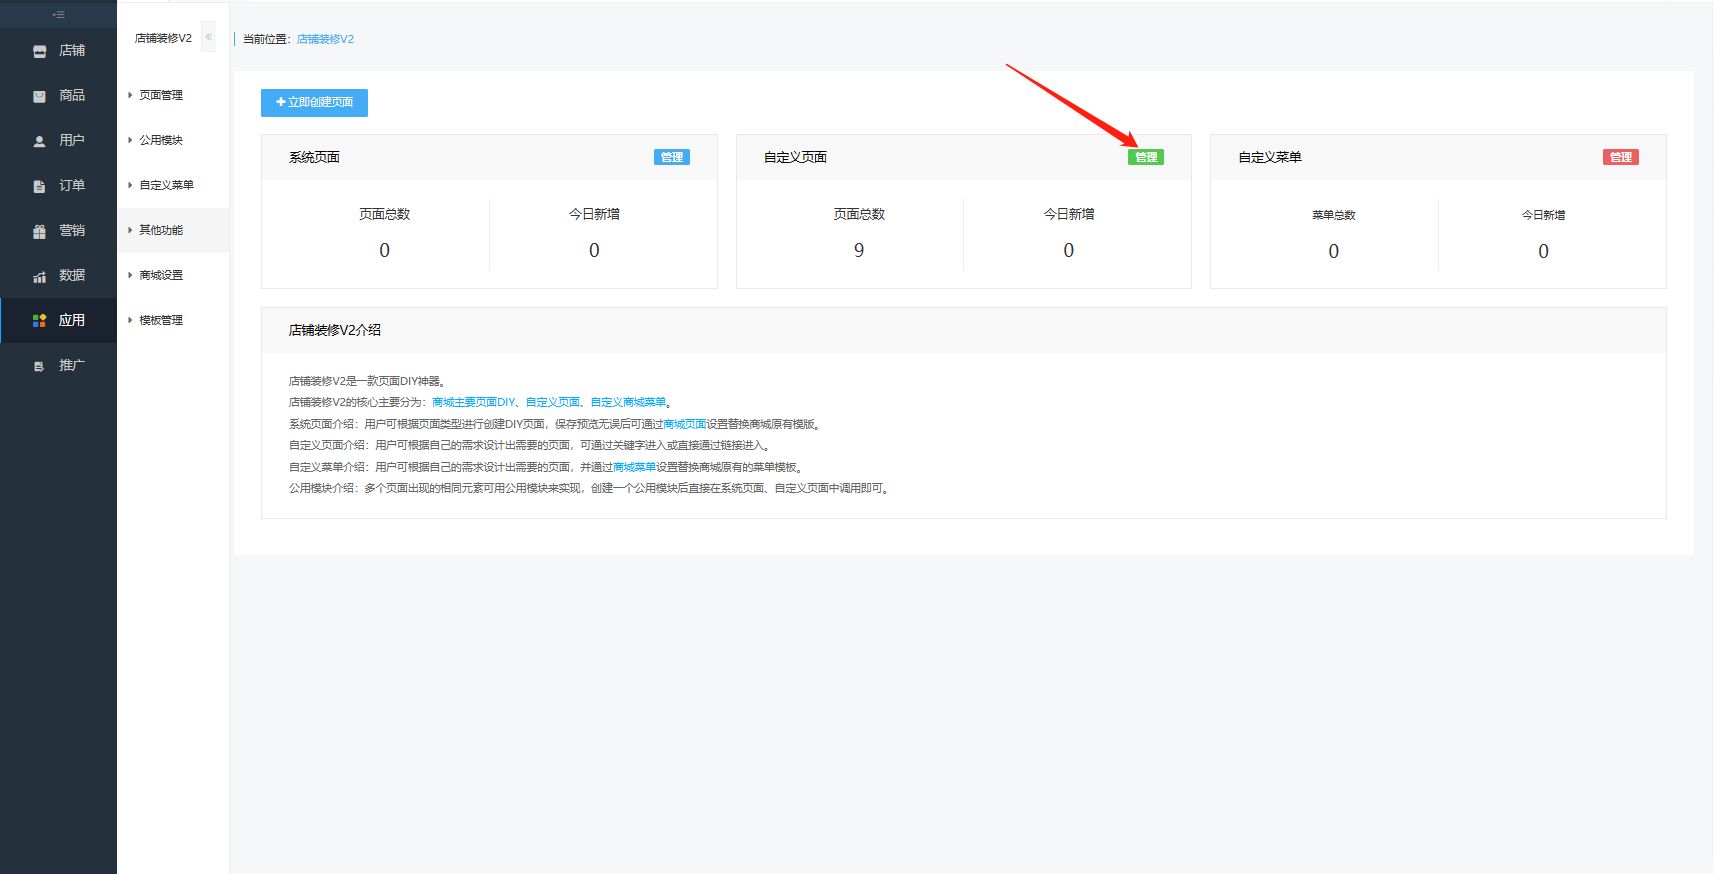View 数据 from the main sidebar

58,275
